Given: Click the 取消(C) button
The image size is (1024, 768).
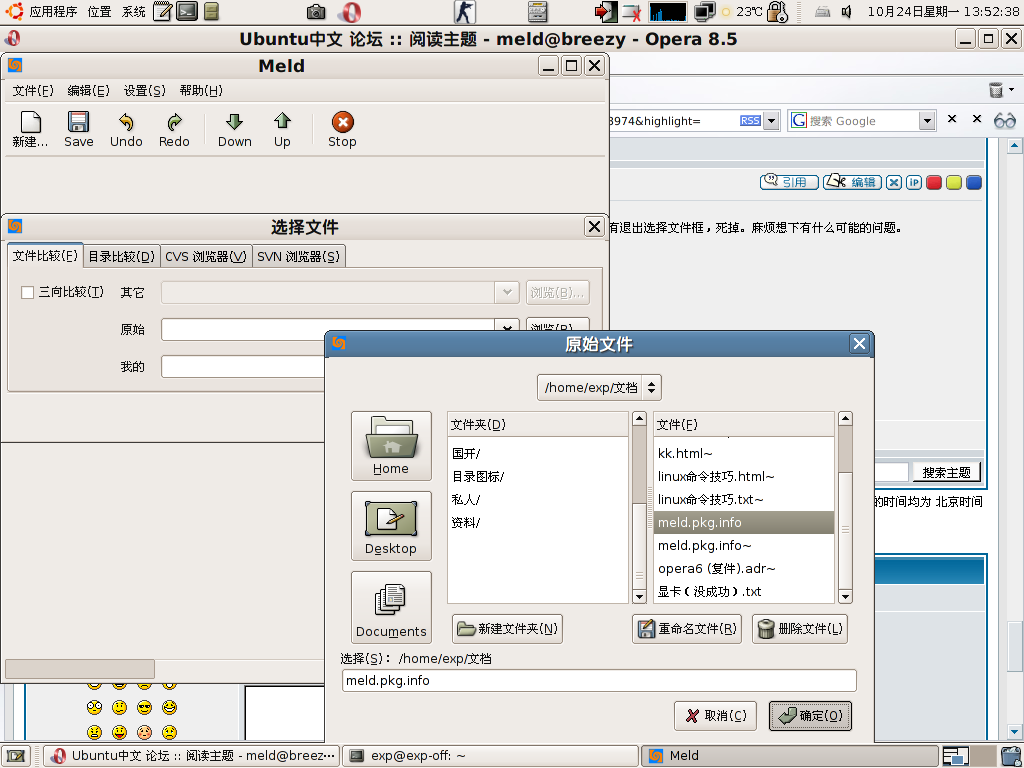Looking at the screenshot, I should tap(715, 716).
